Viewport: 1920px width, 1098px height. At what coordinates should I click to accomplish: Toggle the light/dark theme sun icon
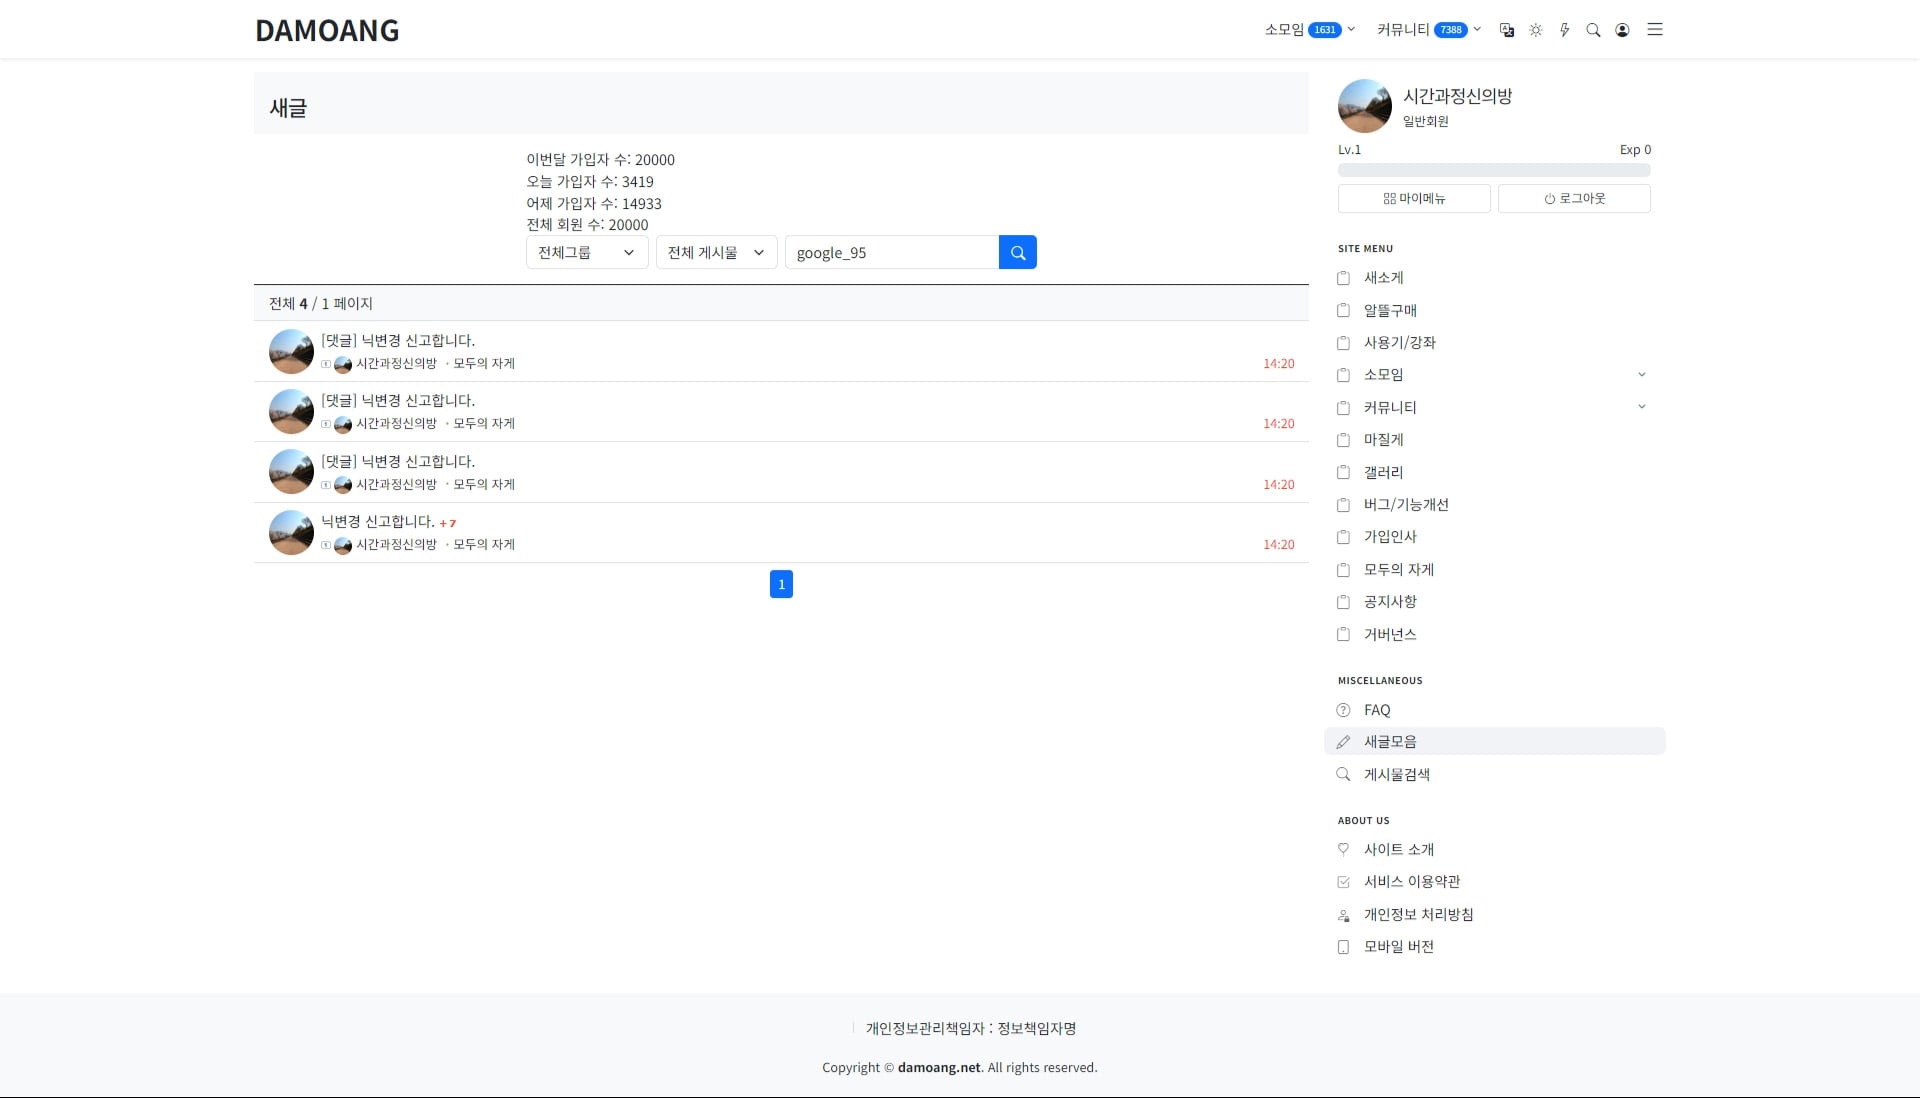pyautogui.click(x=1536, y=30)
